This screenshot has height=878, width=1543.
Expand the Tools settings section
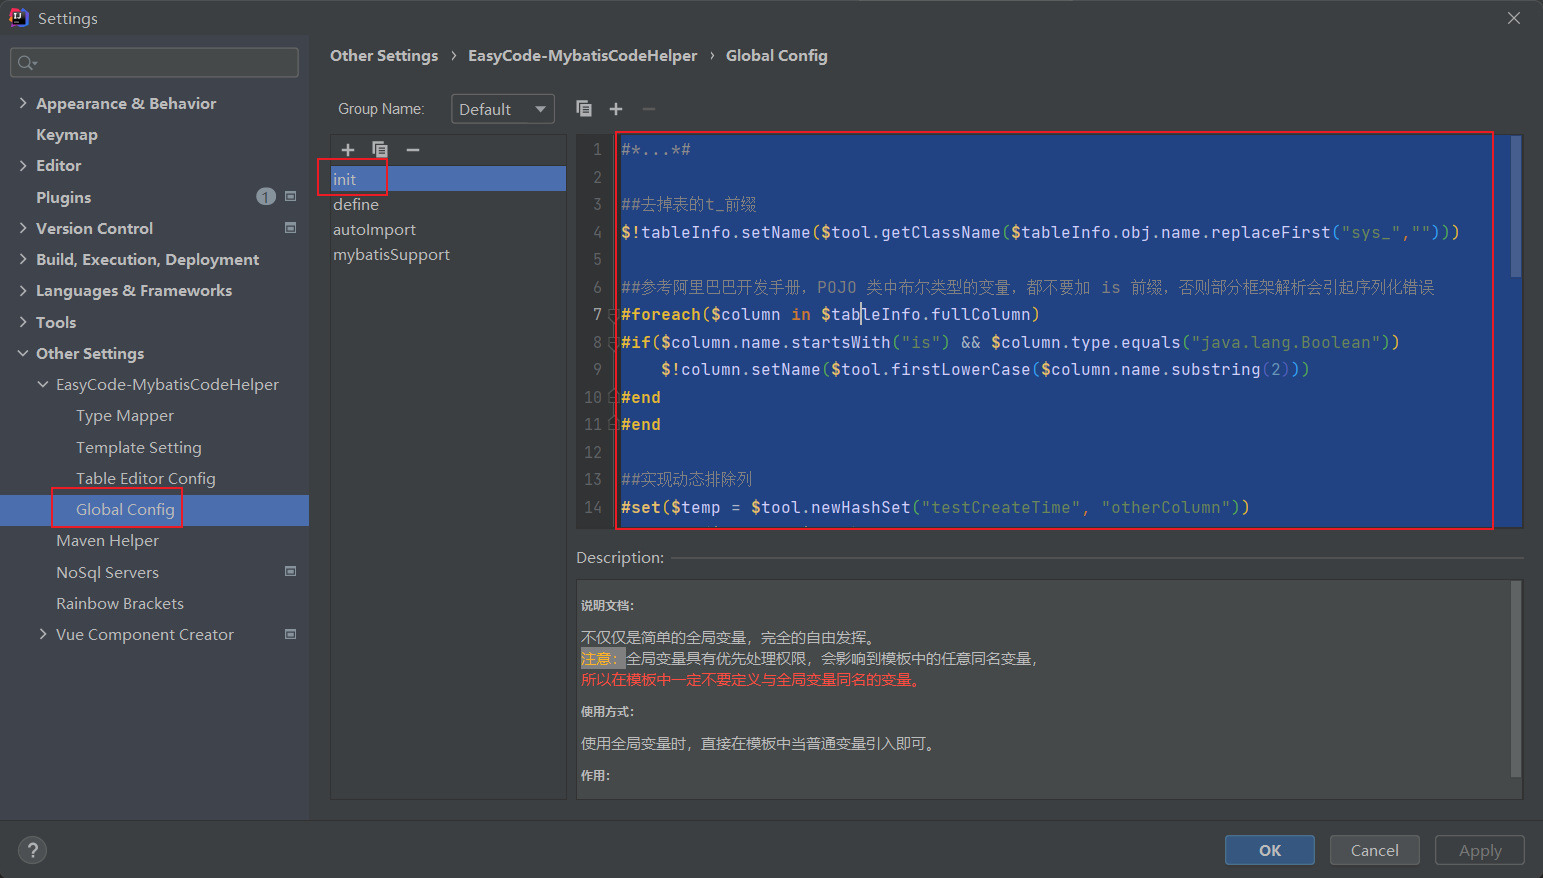tap(23, 322)
